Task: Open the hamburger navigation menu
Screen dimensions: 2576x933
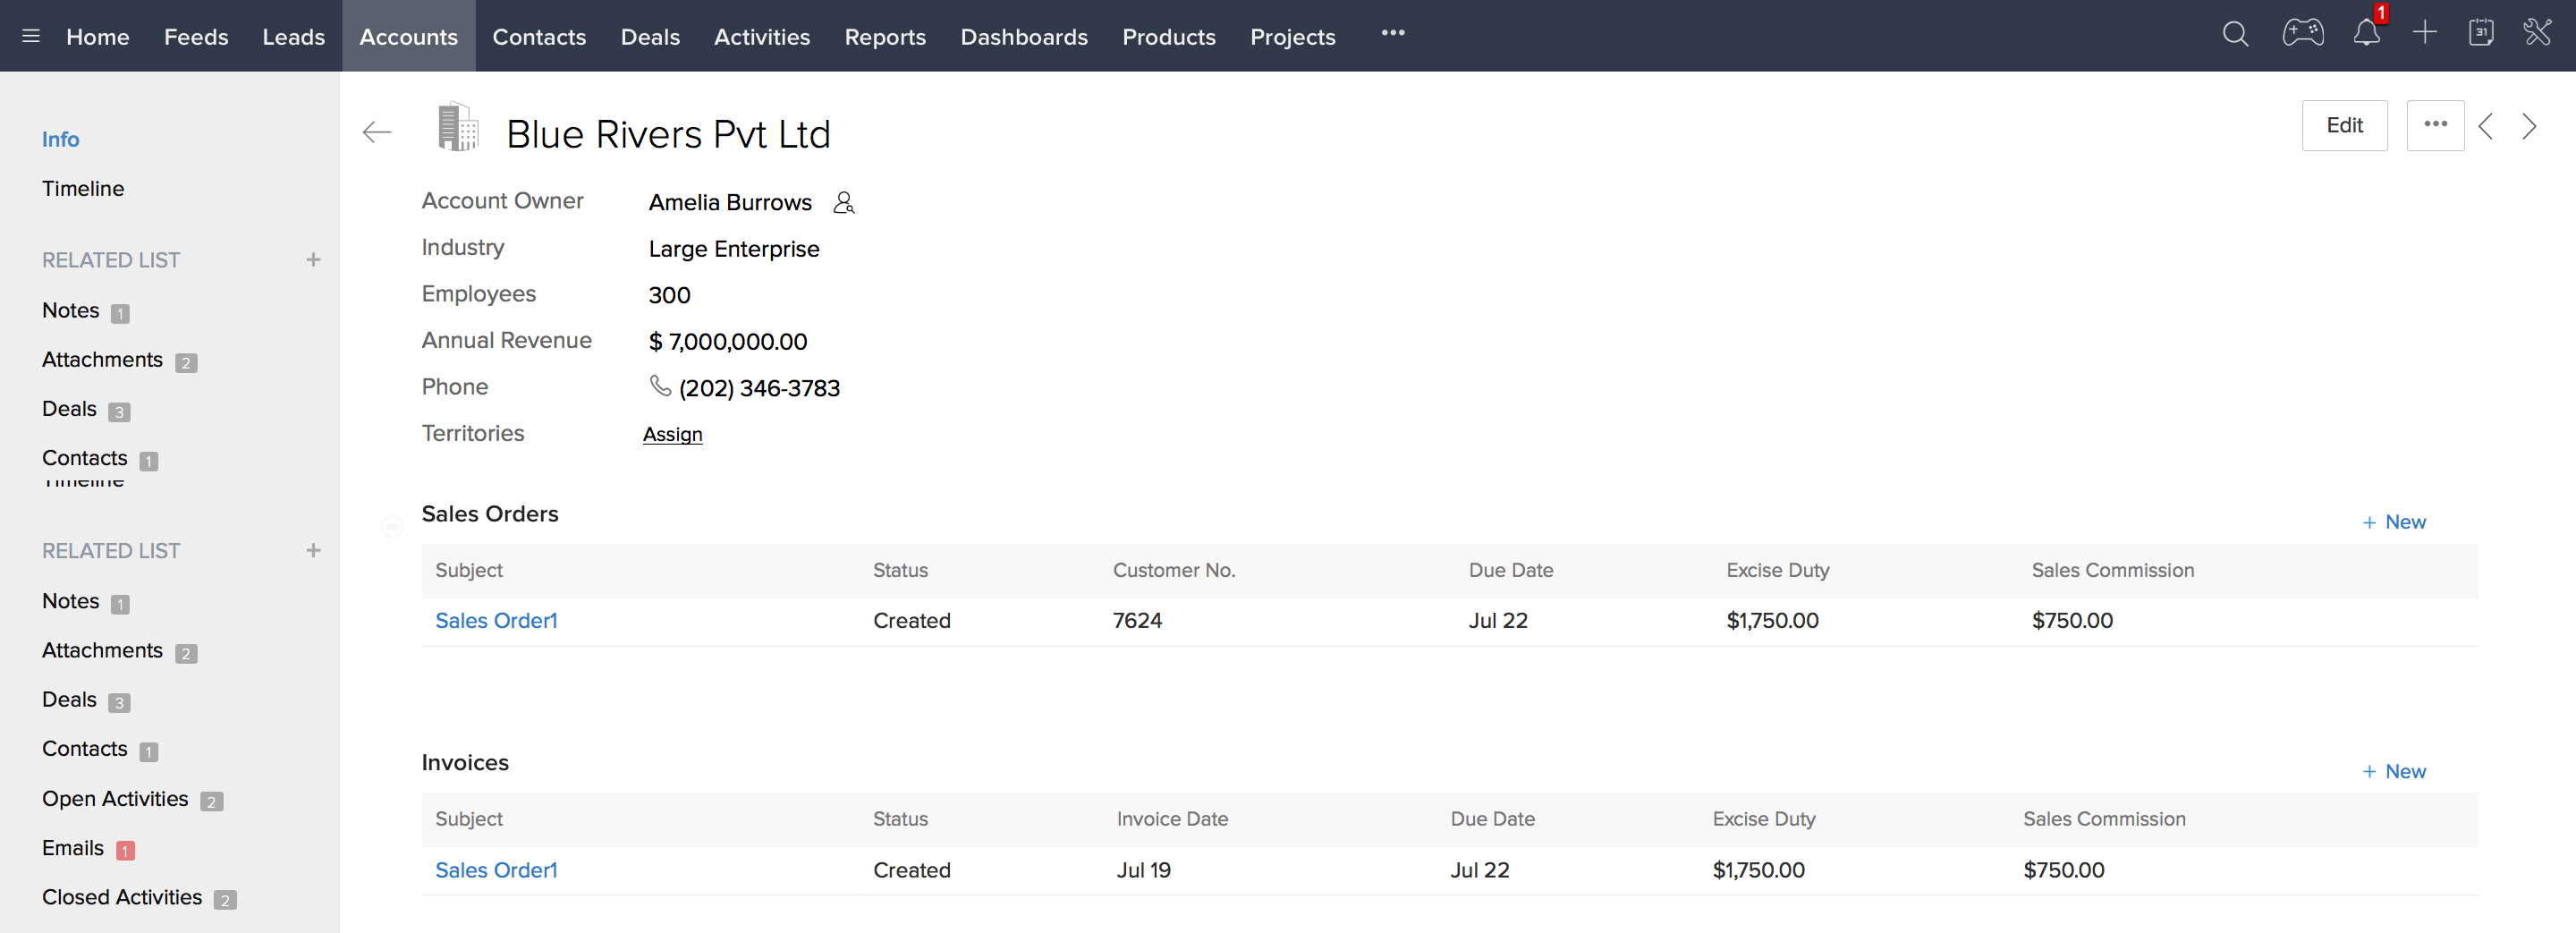Action: pos(31,36)
